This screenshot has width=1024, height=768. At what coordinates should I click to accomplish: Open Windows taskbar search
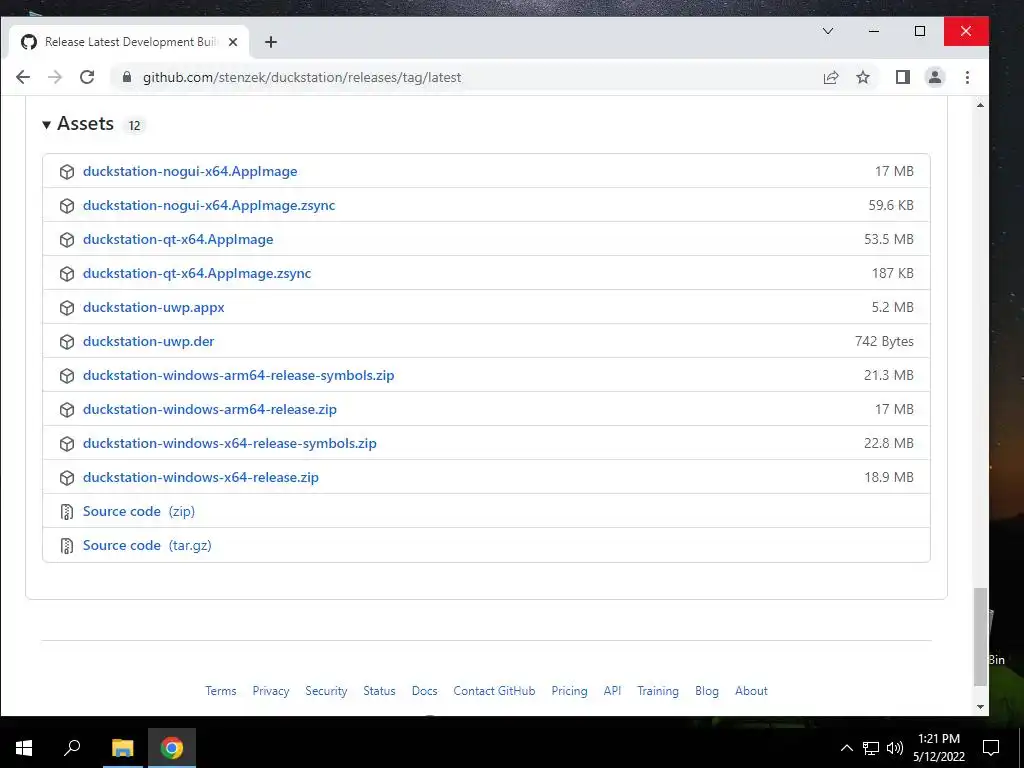(x=72, y=748)
